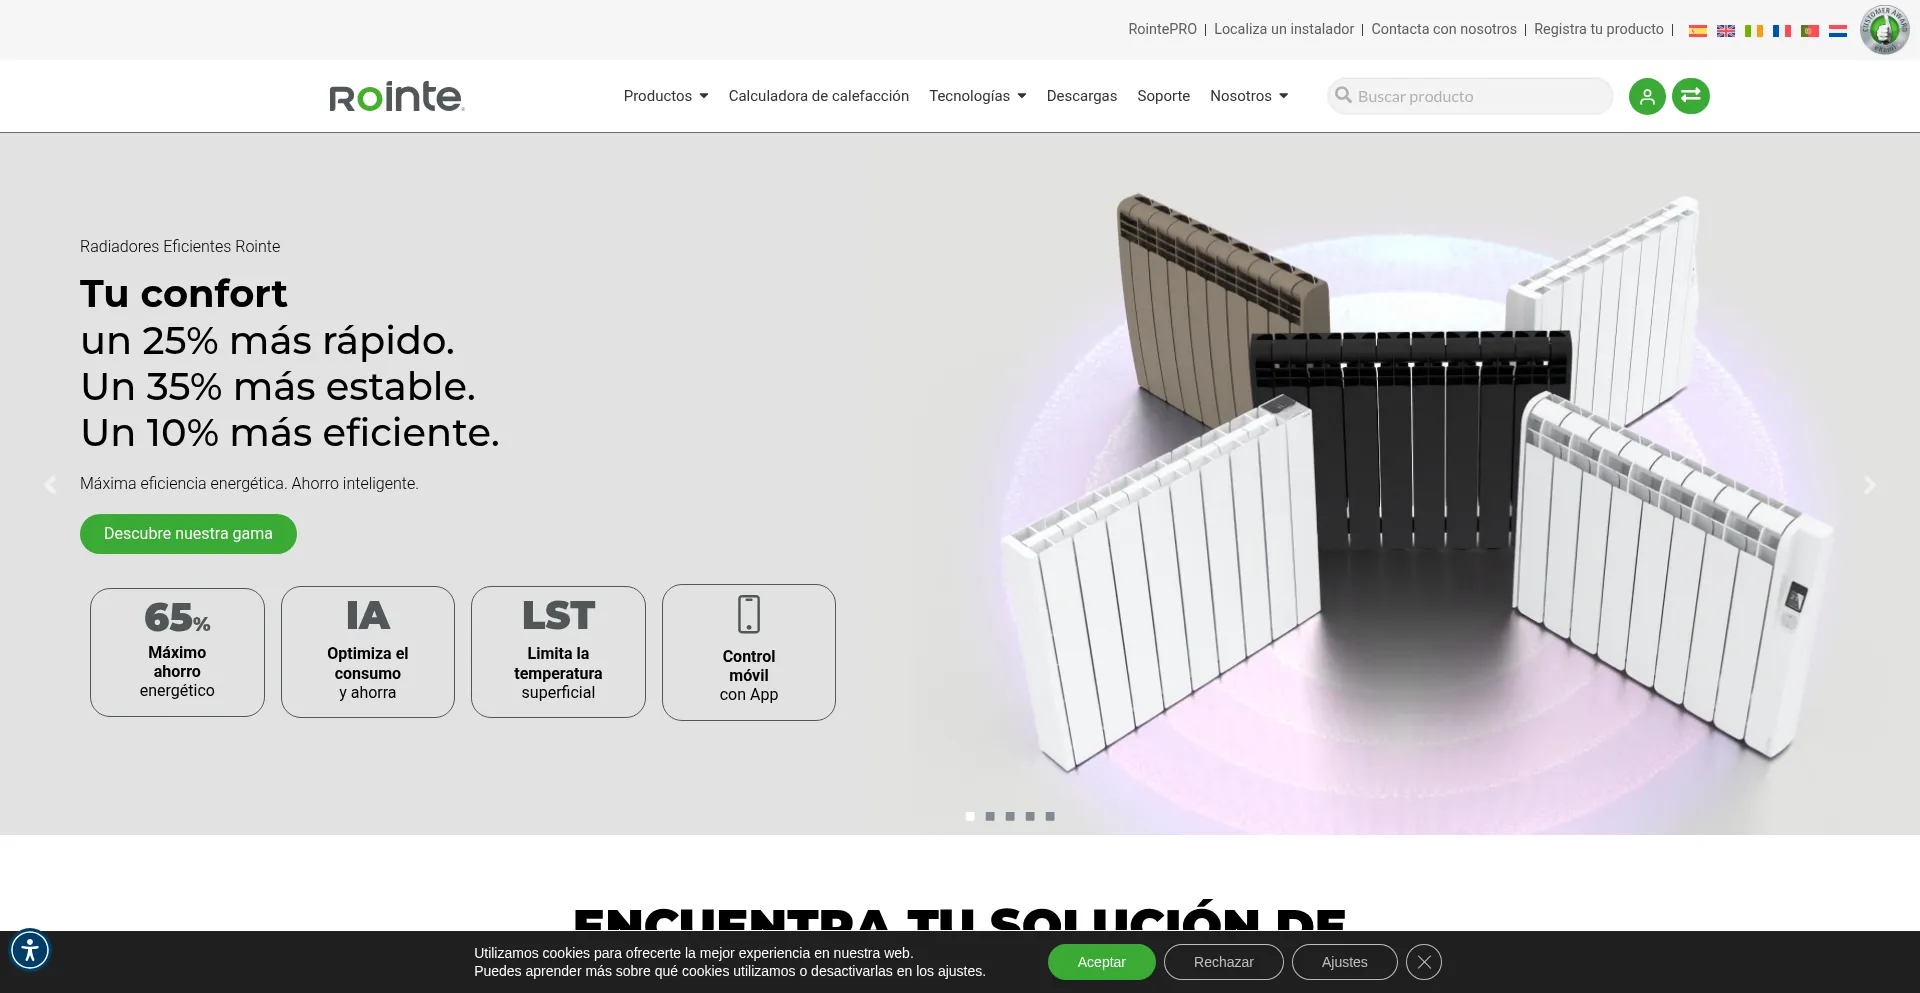Switch language using the UK flag icon
This screenshot has width=1920, height=993.
(1726, 30)
